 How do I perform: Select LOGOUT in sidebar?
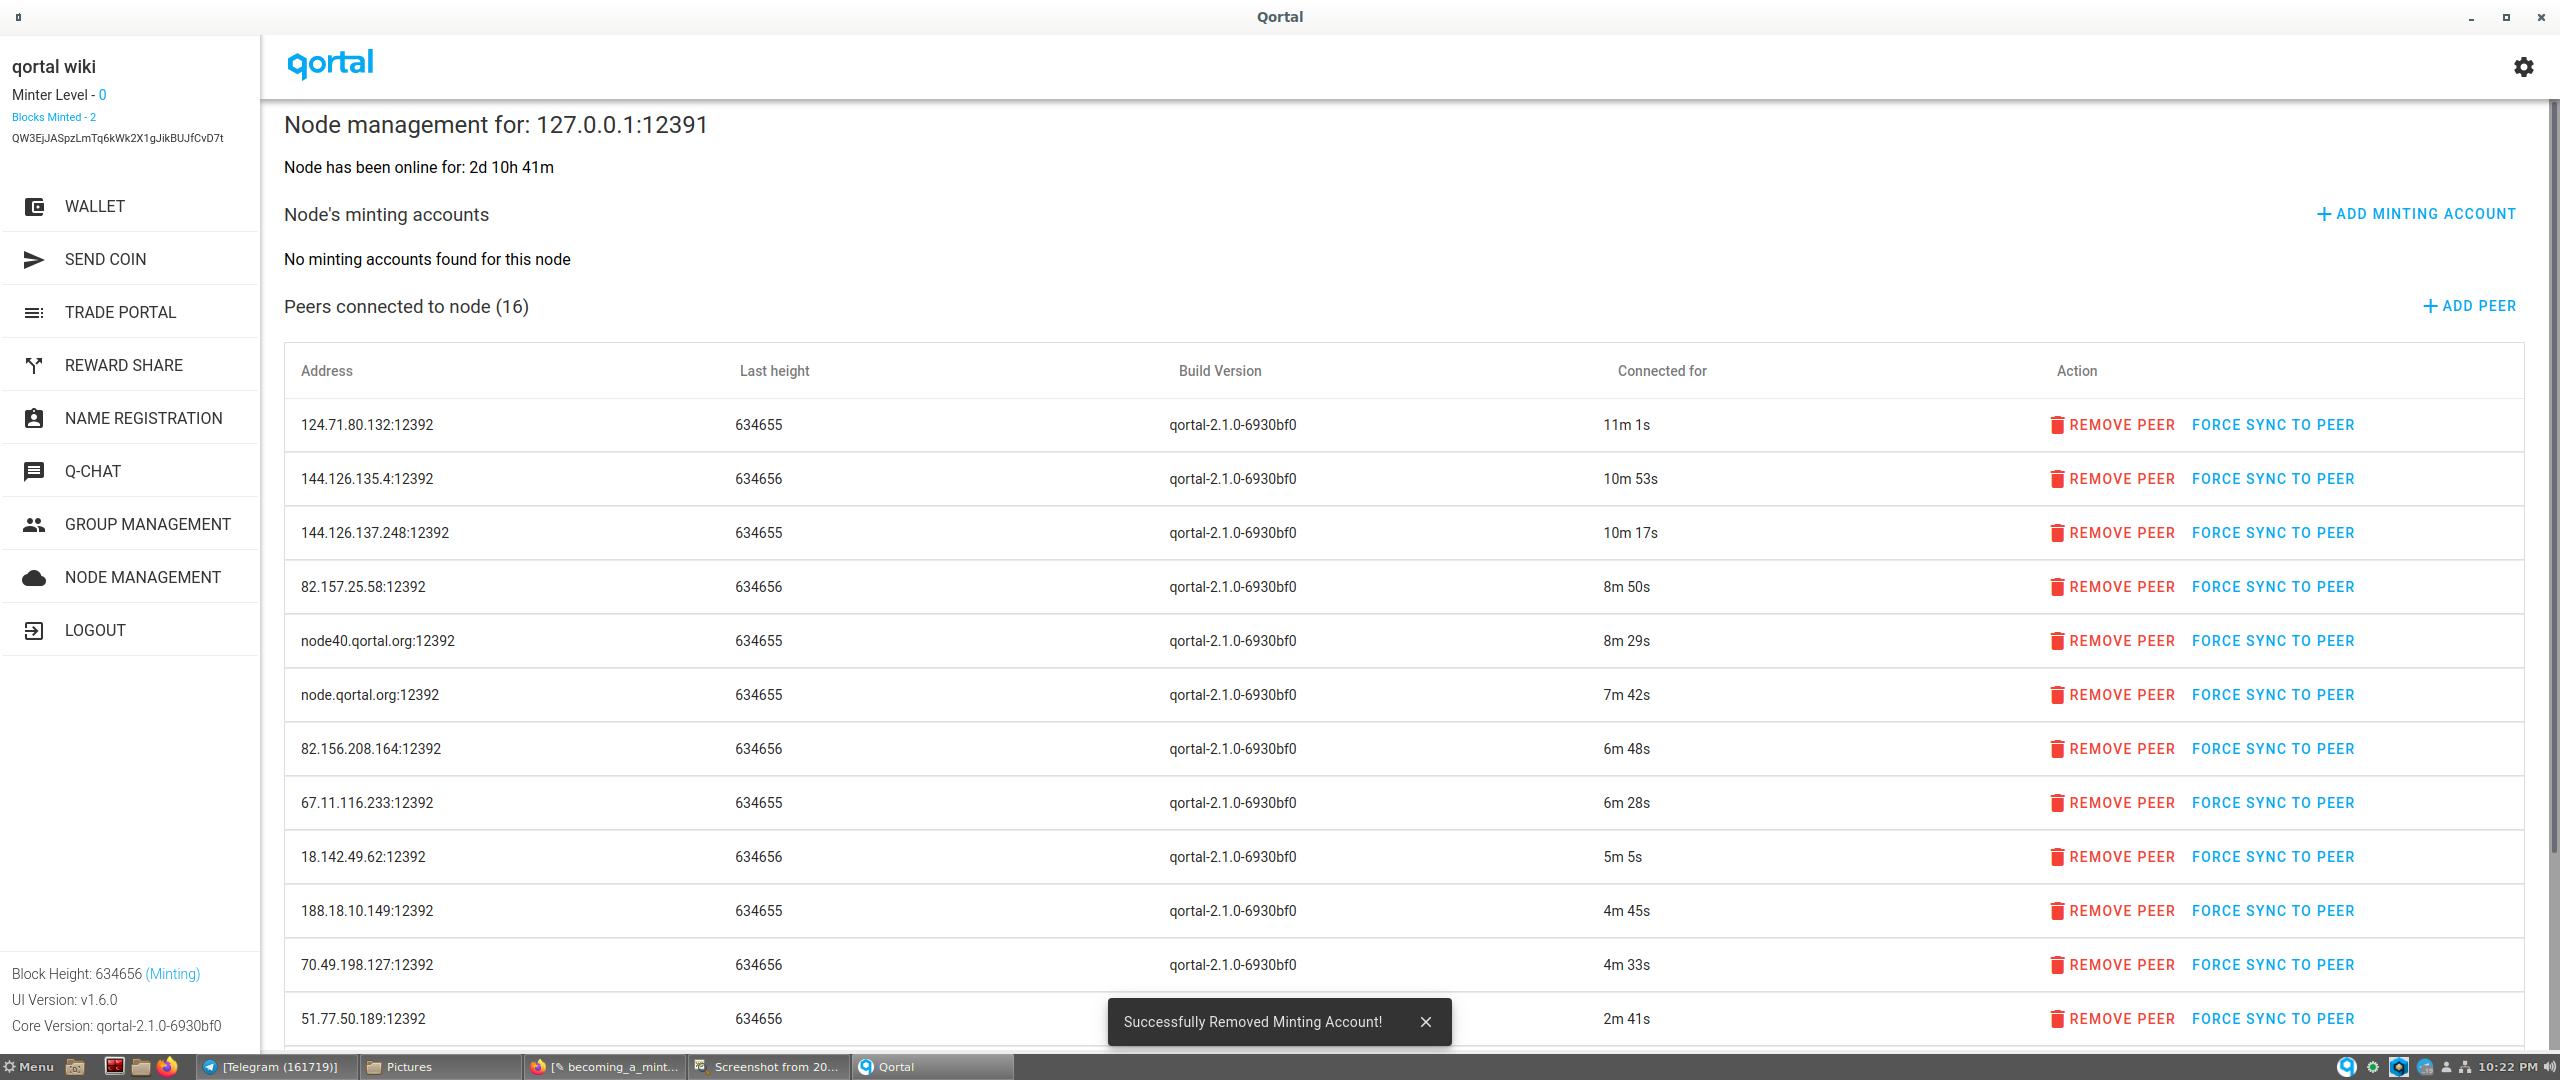[130, 631]
